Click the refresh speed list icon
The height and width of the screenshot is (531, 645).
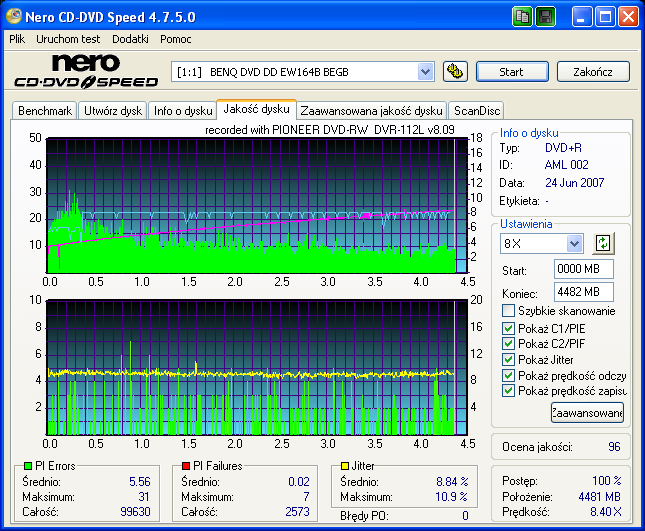coord(603,243)
